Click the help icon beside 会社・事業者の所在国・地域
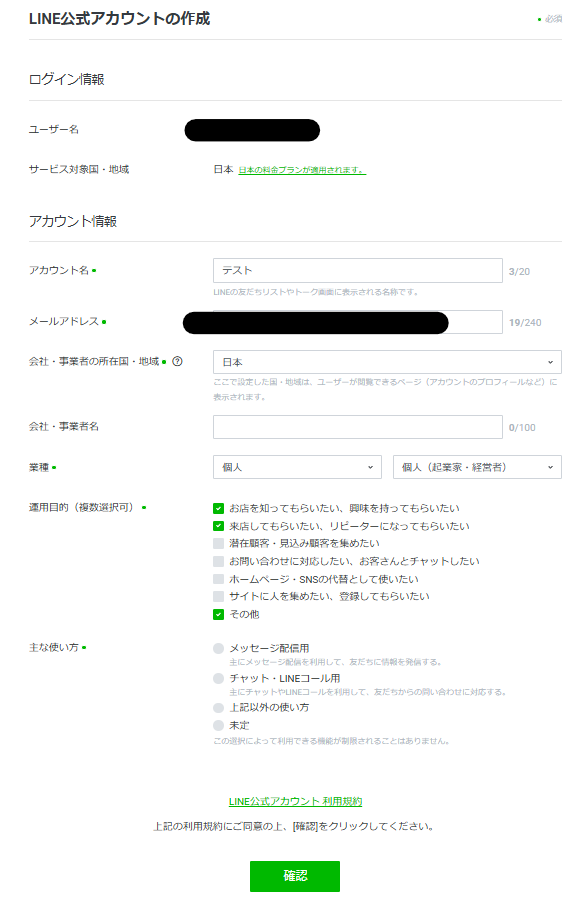Viewport: 583px width, 897px height. click(177, 361)
